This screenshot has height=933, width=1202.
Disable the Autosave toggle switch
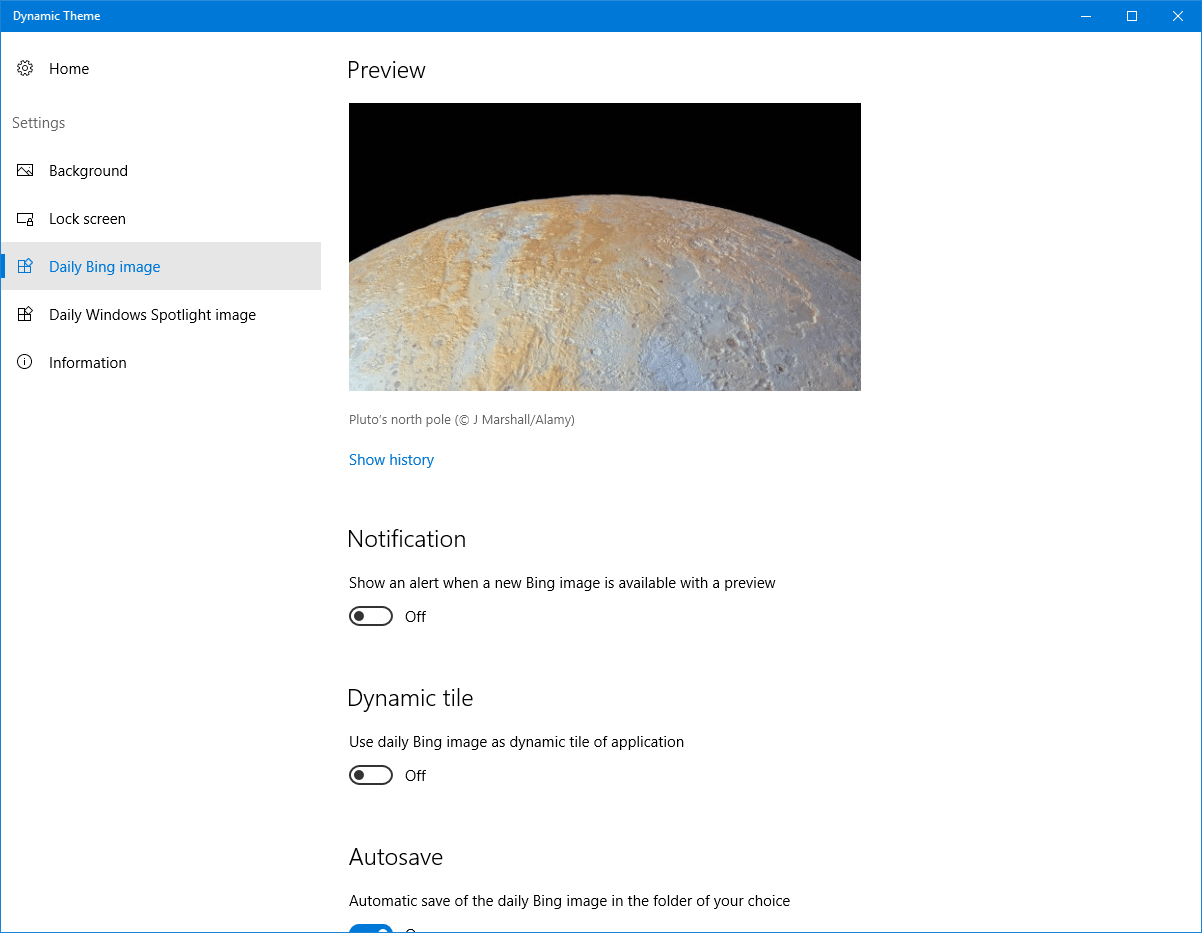coord(371,929)
